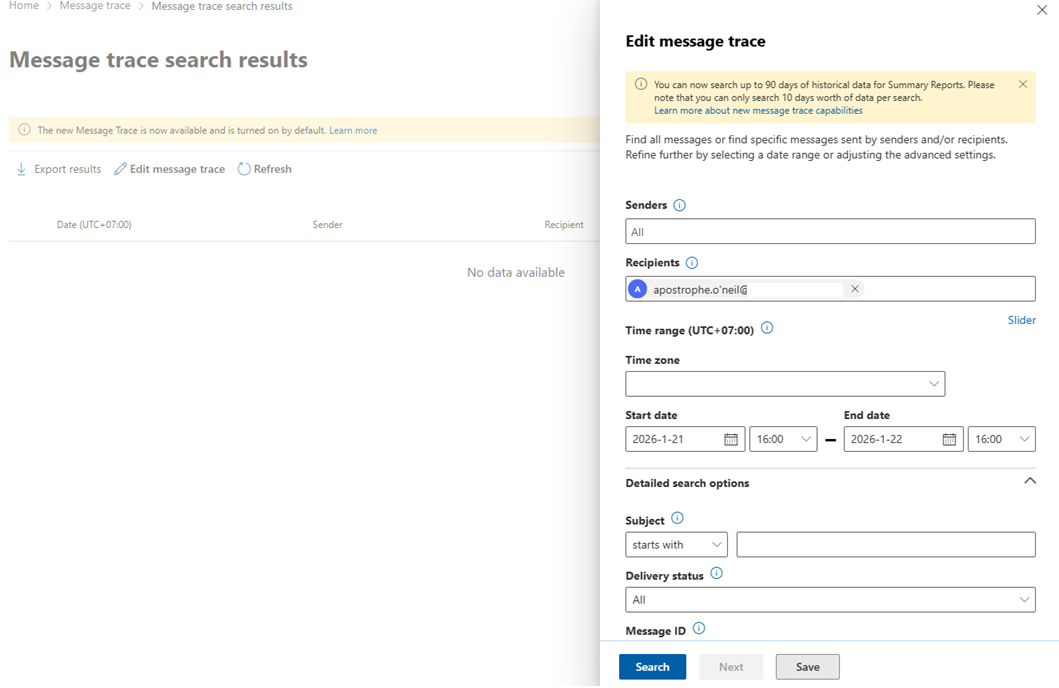Click the Delivery status info icon
Screen dimensions: 1059x688
(717, 574)
